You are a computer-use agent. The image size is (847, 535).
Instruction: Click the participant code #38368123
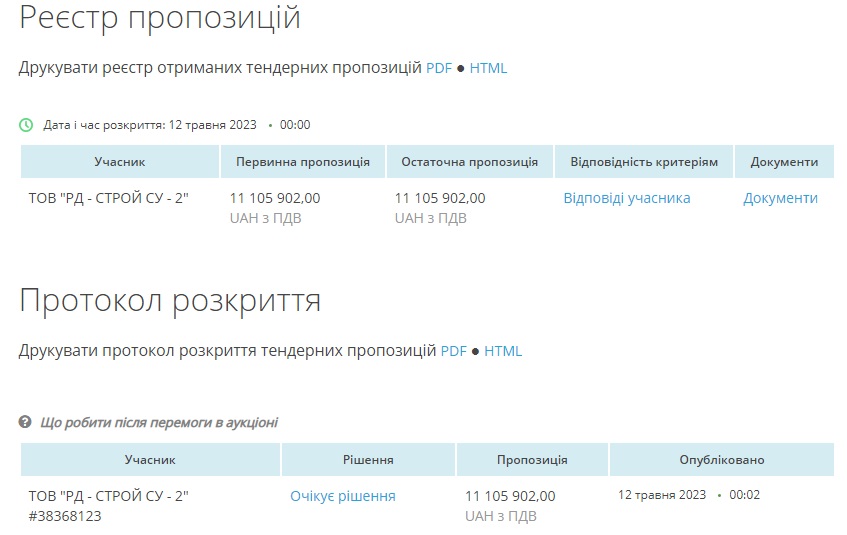pyautogui.click(x=65, y=517)
